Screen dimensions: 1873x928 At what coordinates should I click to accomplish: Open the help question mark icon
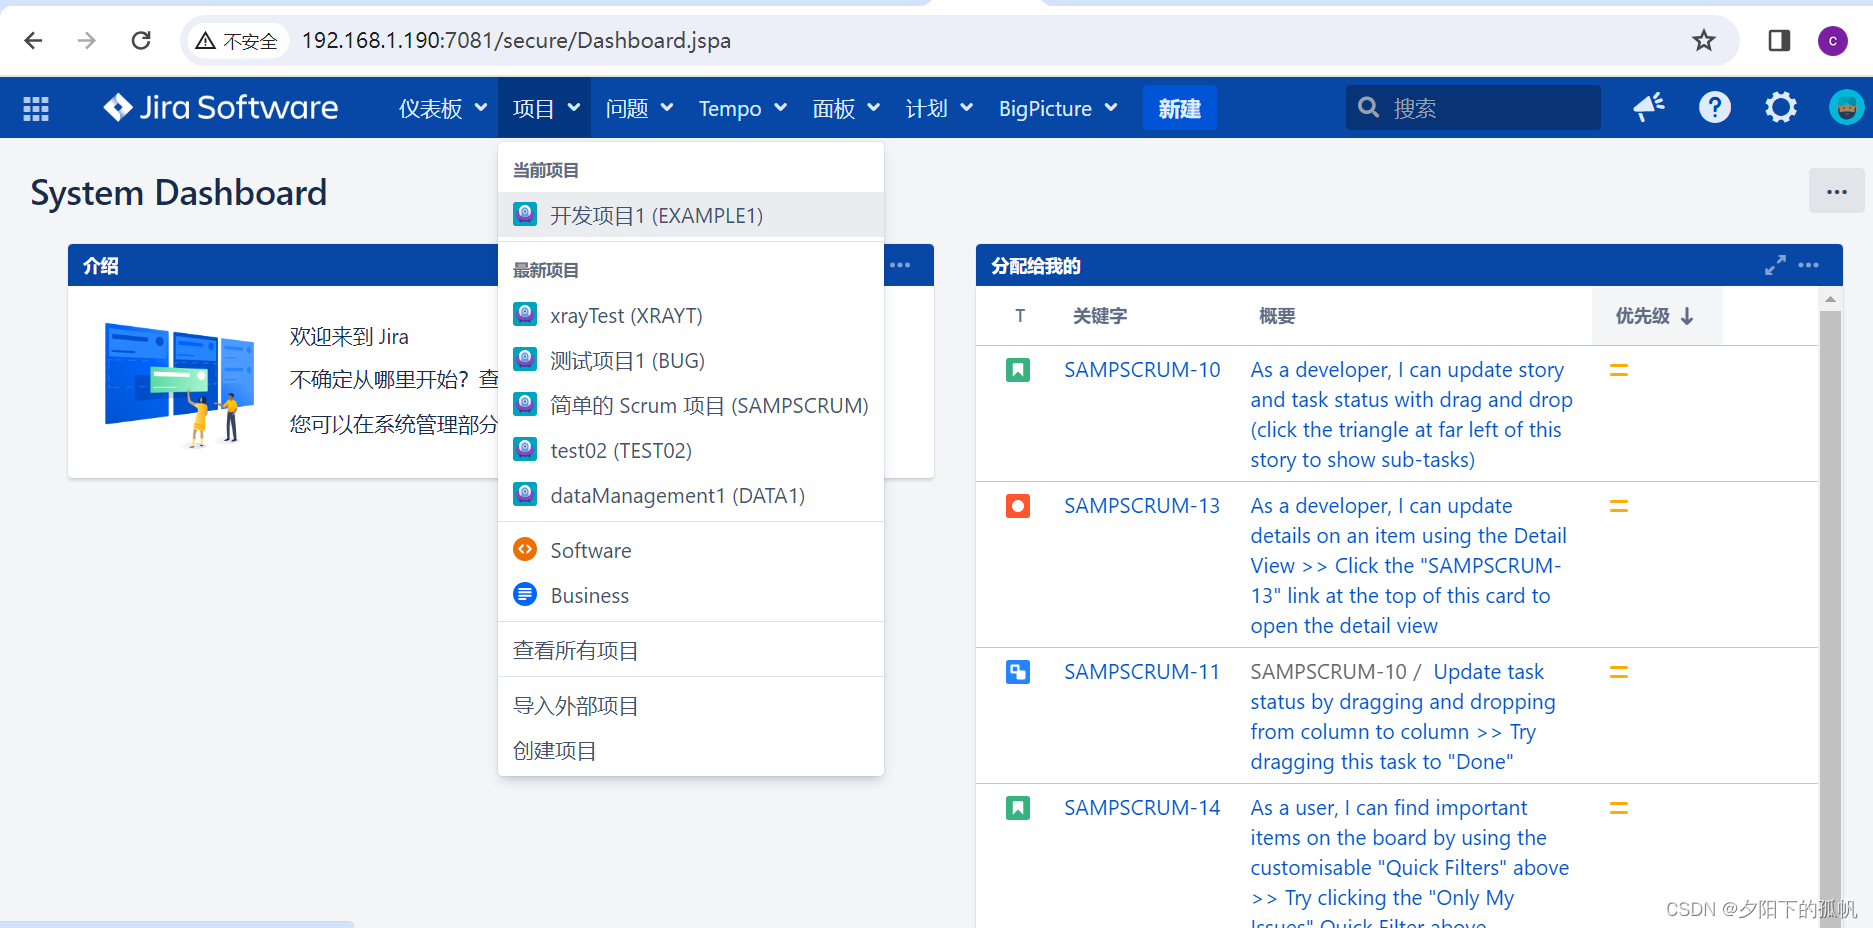coord(1715,107)
